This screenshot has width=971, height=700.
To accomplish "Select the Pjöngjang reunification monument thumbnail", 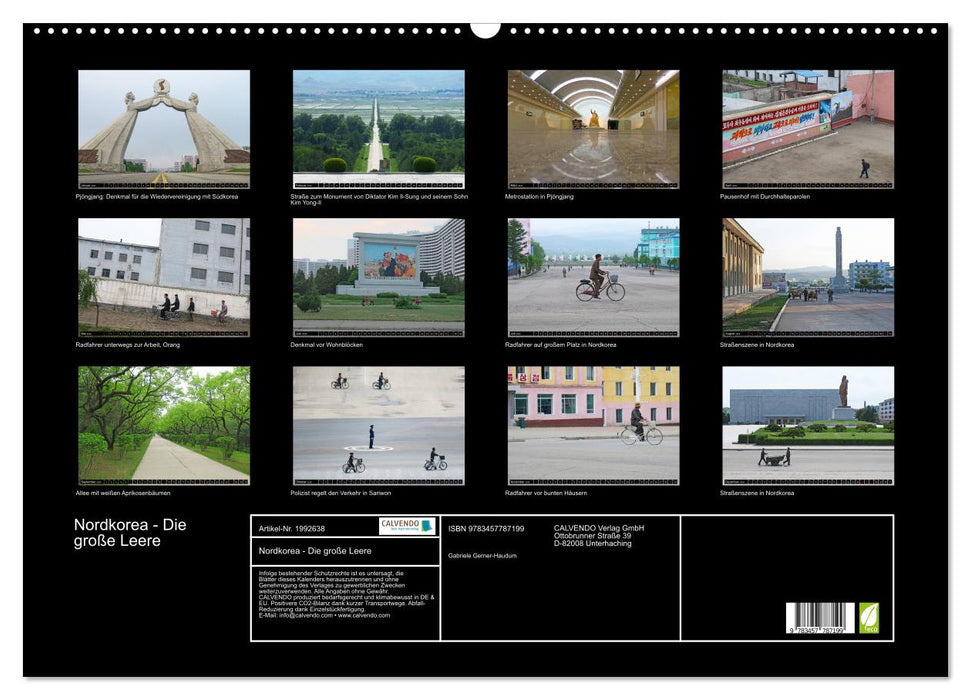I will [x=161, y=128].
